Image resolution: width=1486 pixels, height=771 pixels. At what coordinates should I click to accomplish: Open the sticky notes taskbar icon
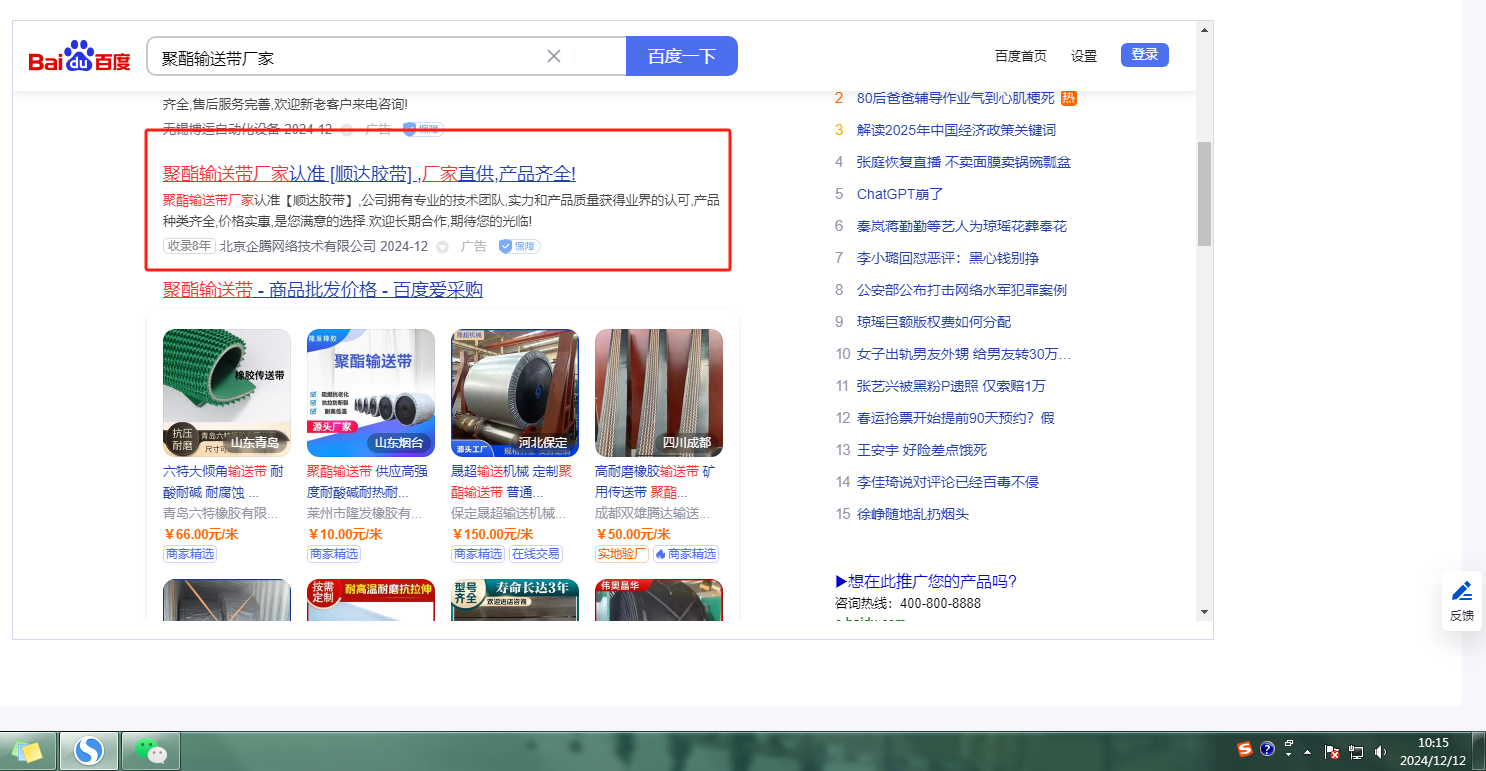(28, 750)
